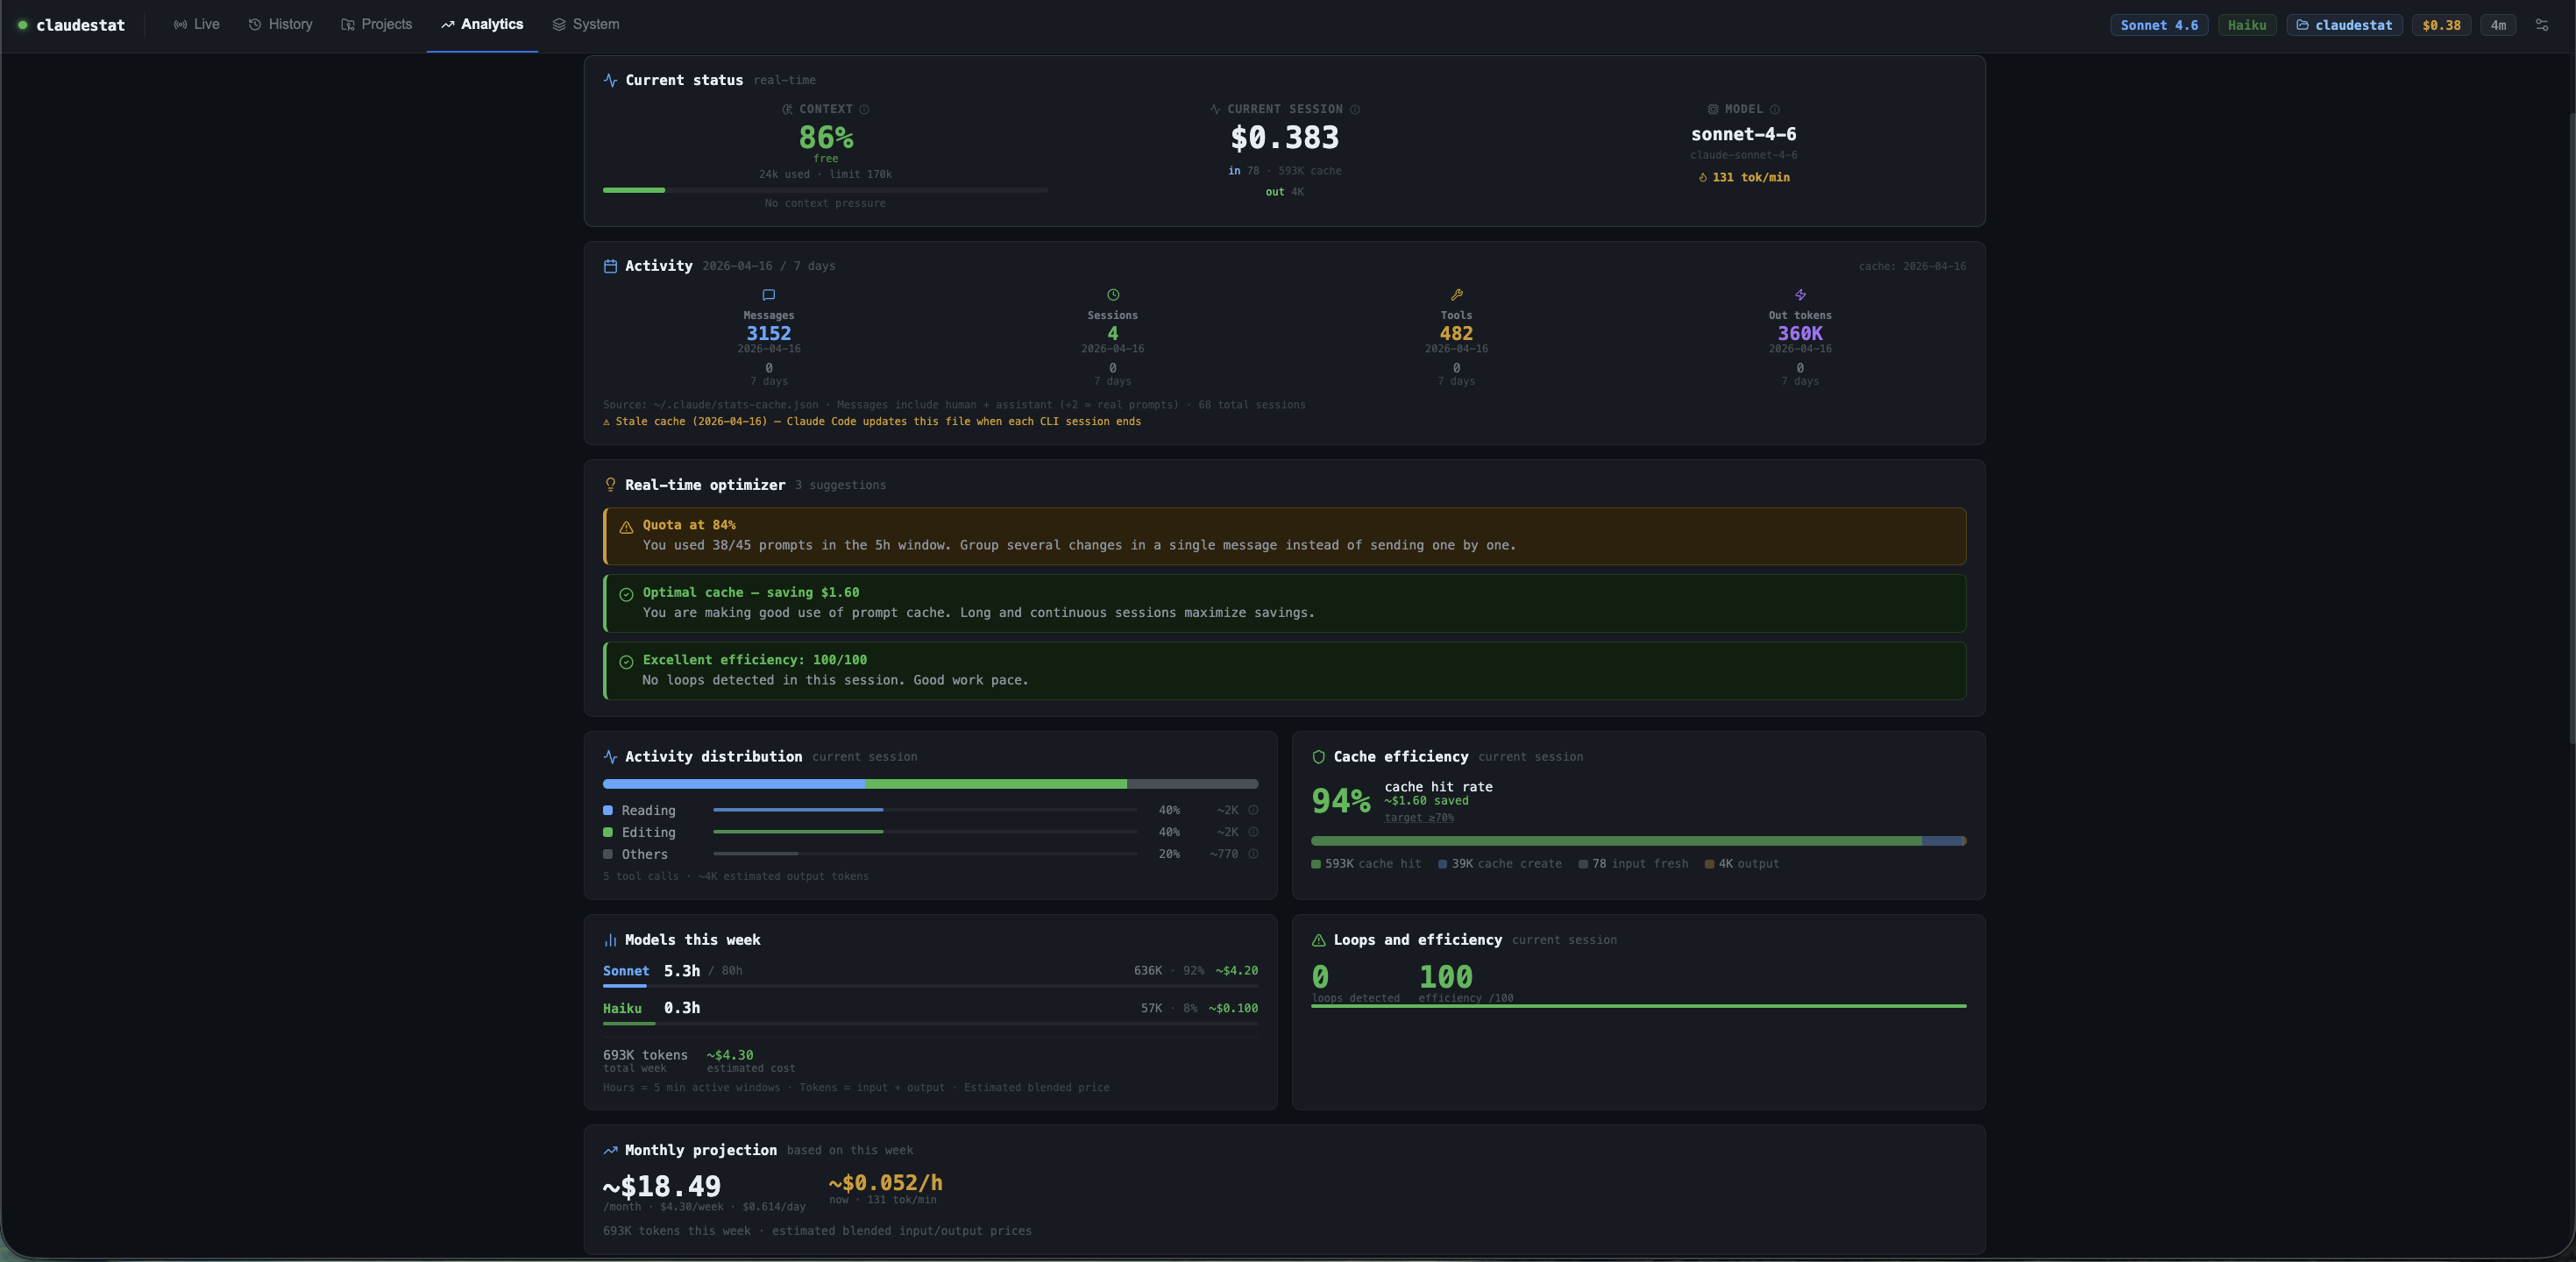Click the 39K cache create legend item
The height and width of the screenshot is (1262, 2576).
tap(1500, 864)
